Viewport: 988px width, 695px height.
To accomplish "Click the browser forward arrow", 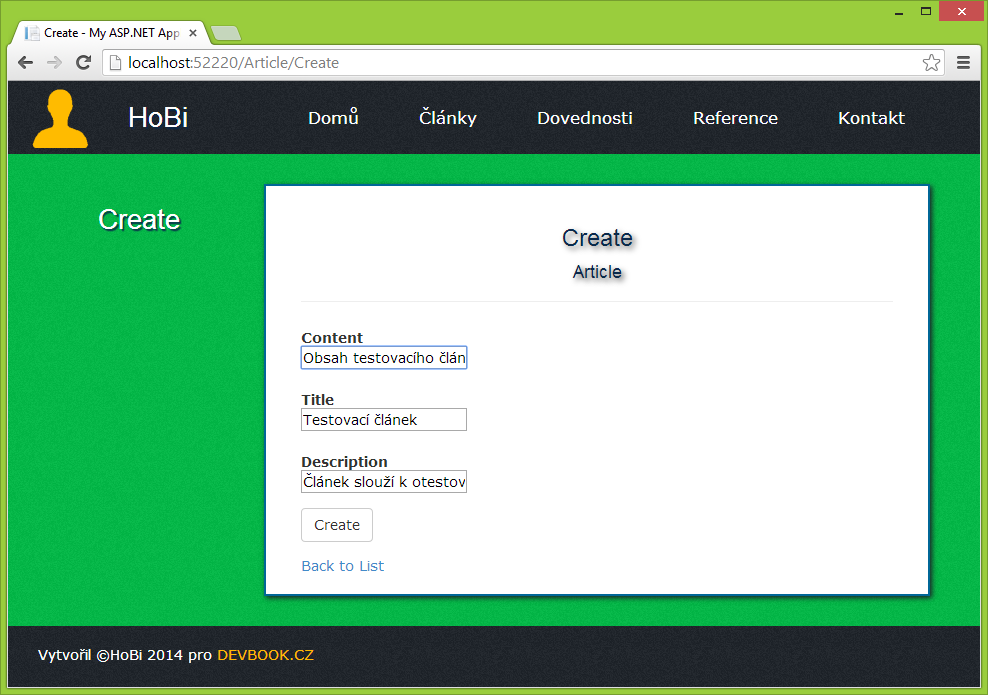I will 54,62.
